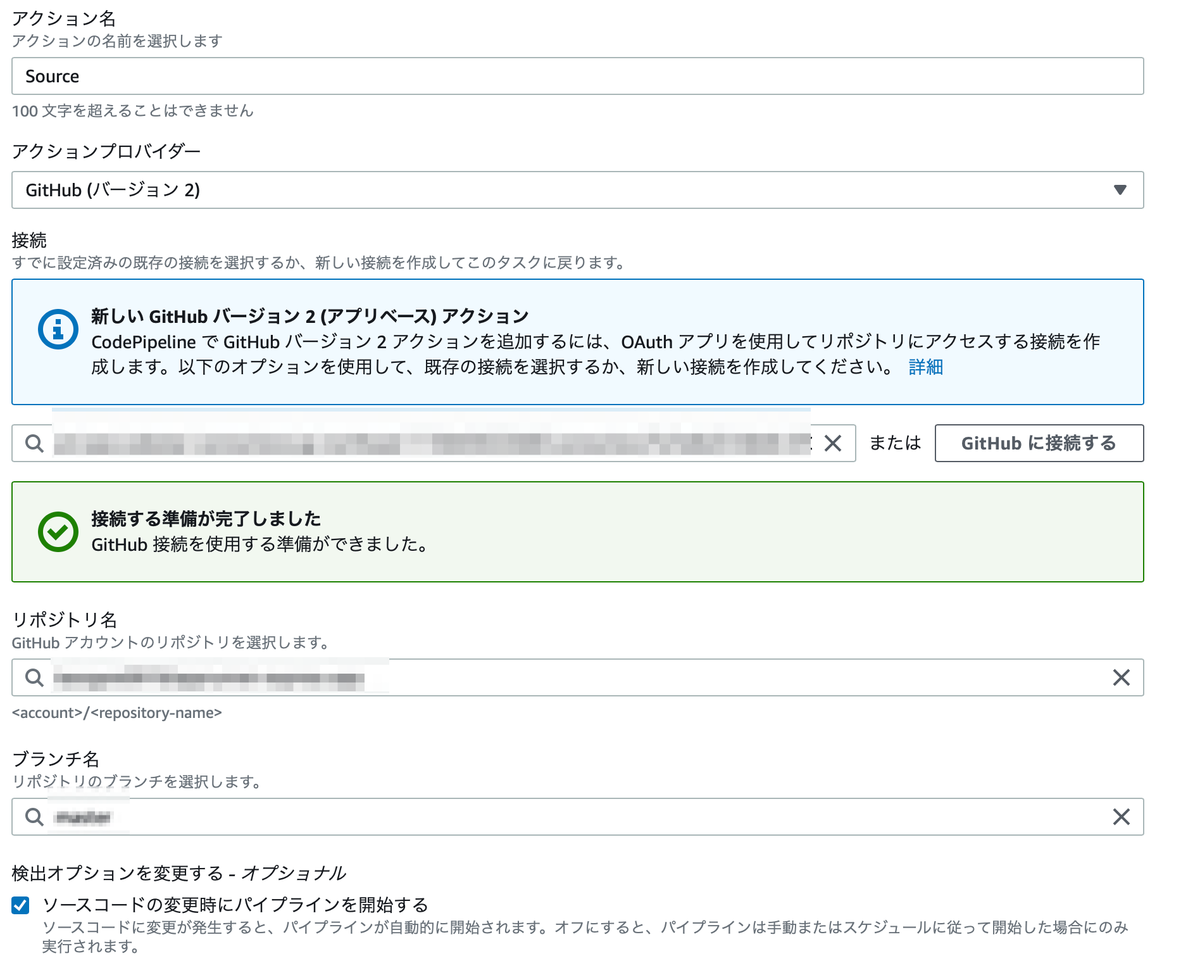Screen dimensions: 1200x975
Task: Edit the Source action name field
Action: 577,76
